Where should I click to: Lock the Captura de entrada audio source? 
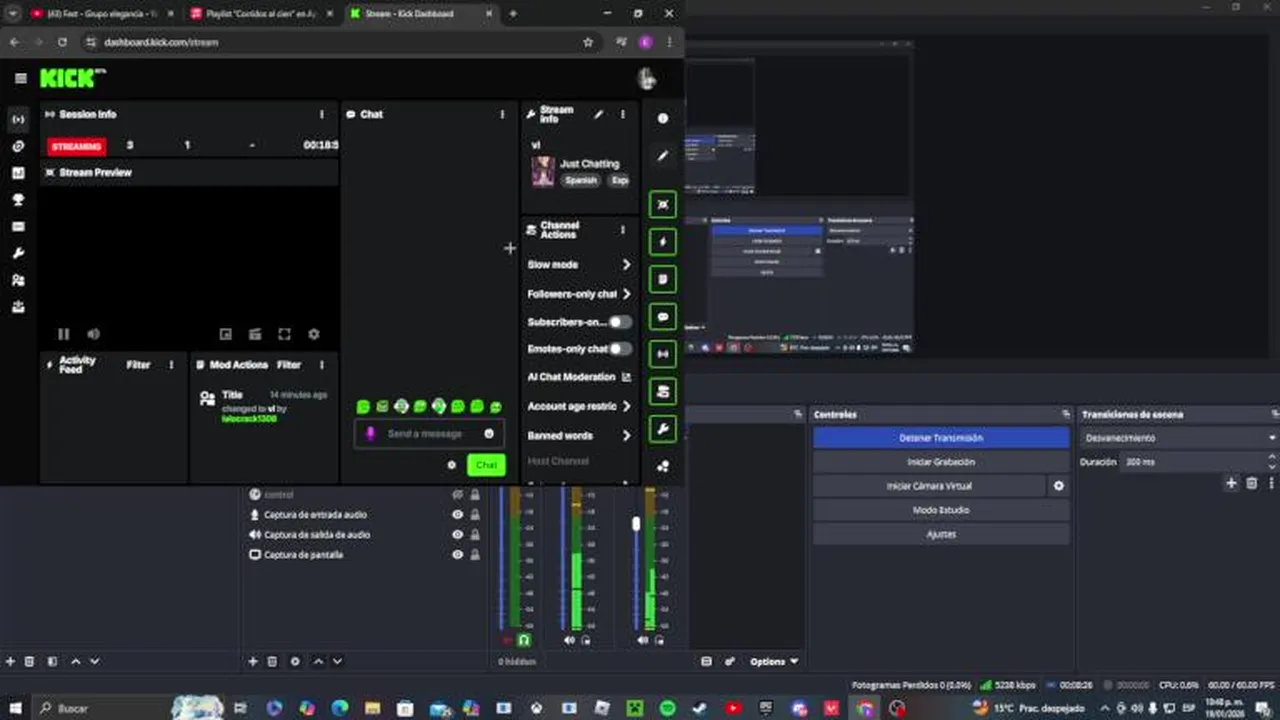tap(475, 514)
